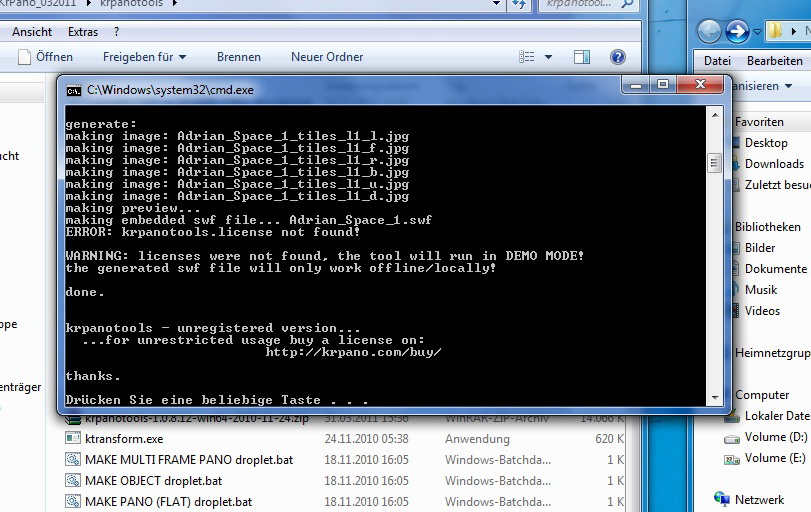
Task: Go back in the right Explorer window
Action: click(709, 31)
